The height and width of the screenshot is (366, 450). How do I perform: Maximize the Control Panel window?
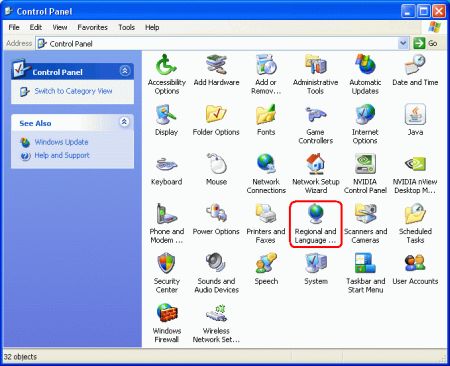pyautogui.click(x=424, y=12)
